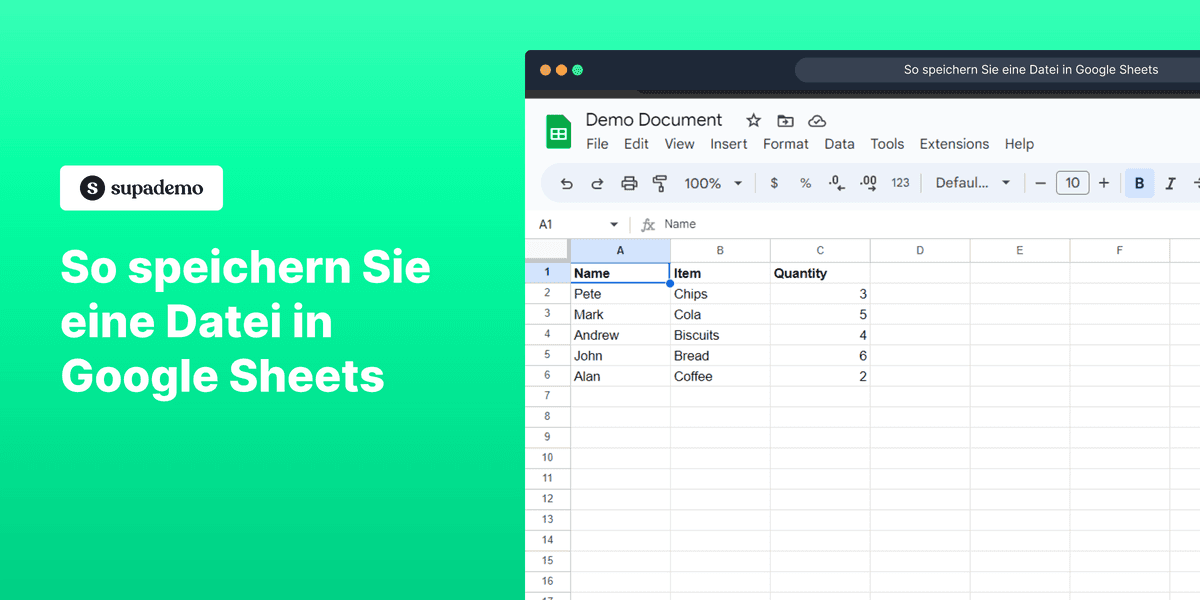Click the Undo icon
This screenshot has width=1200, height=600.
tap(566, 183)
